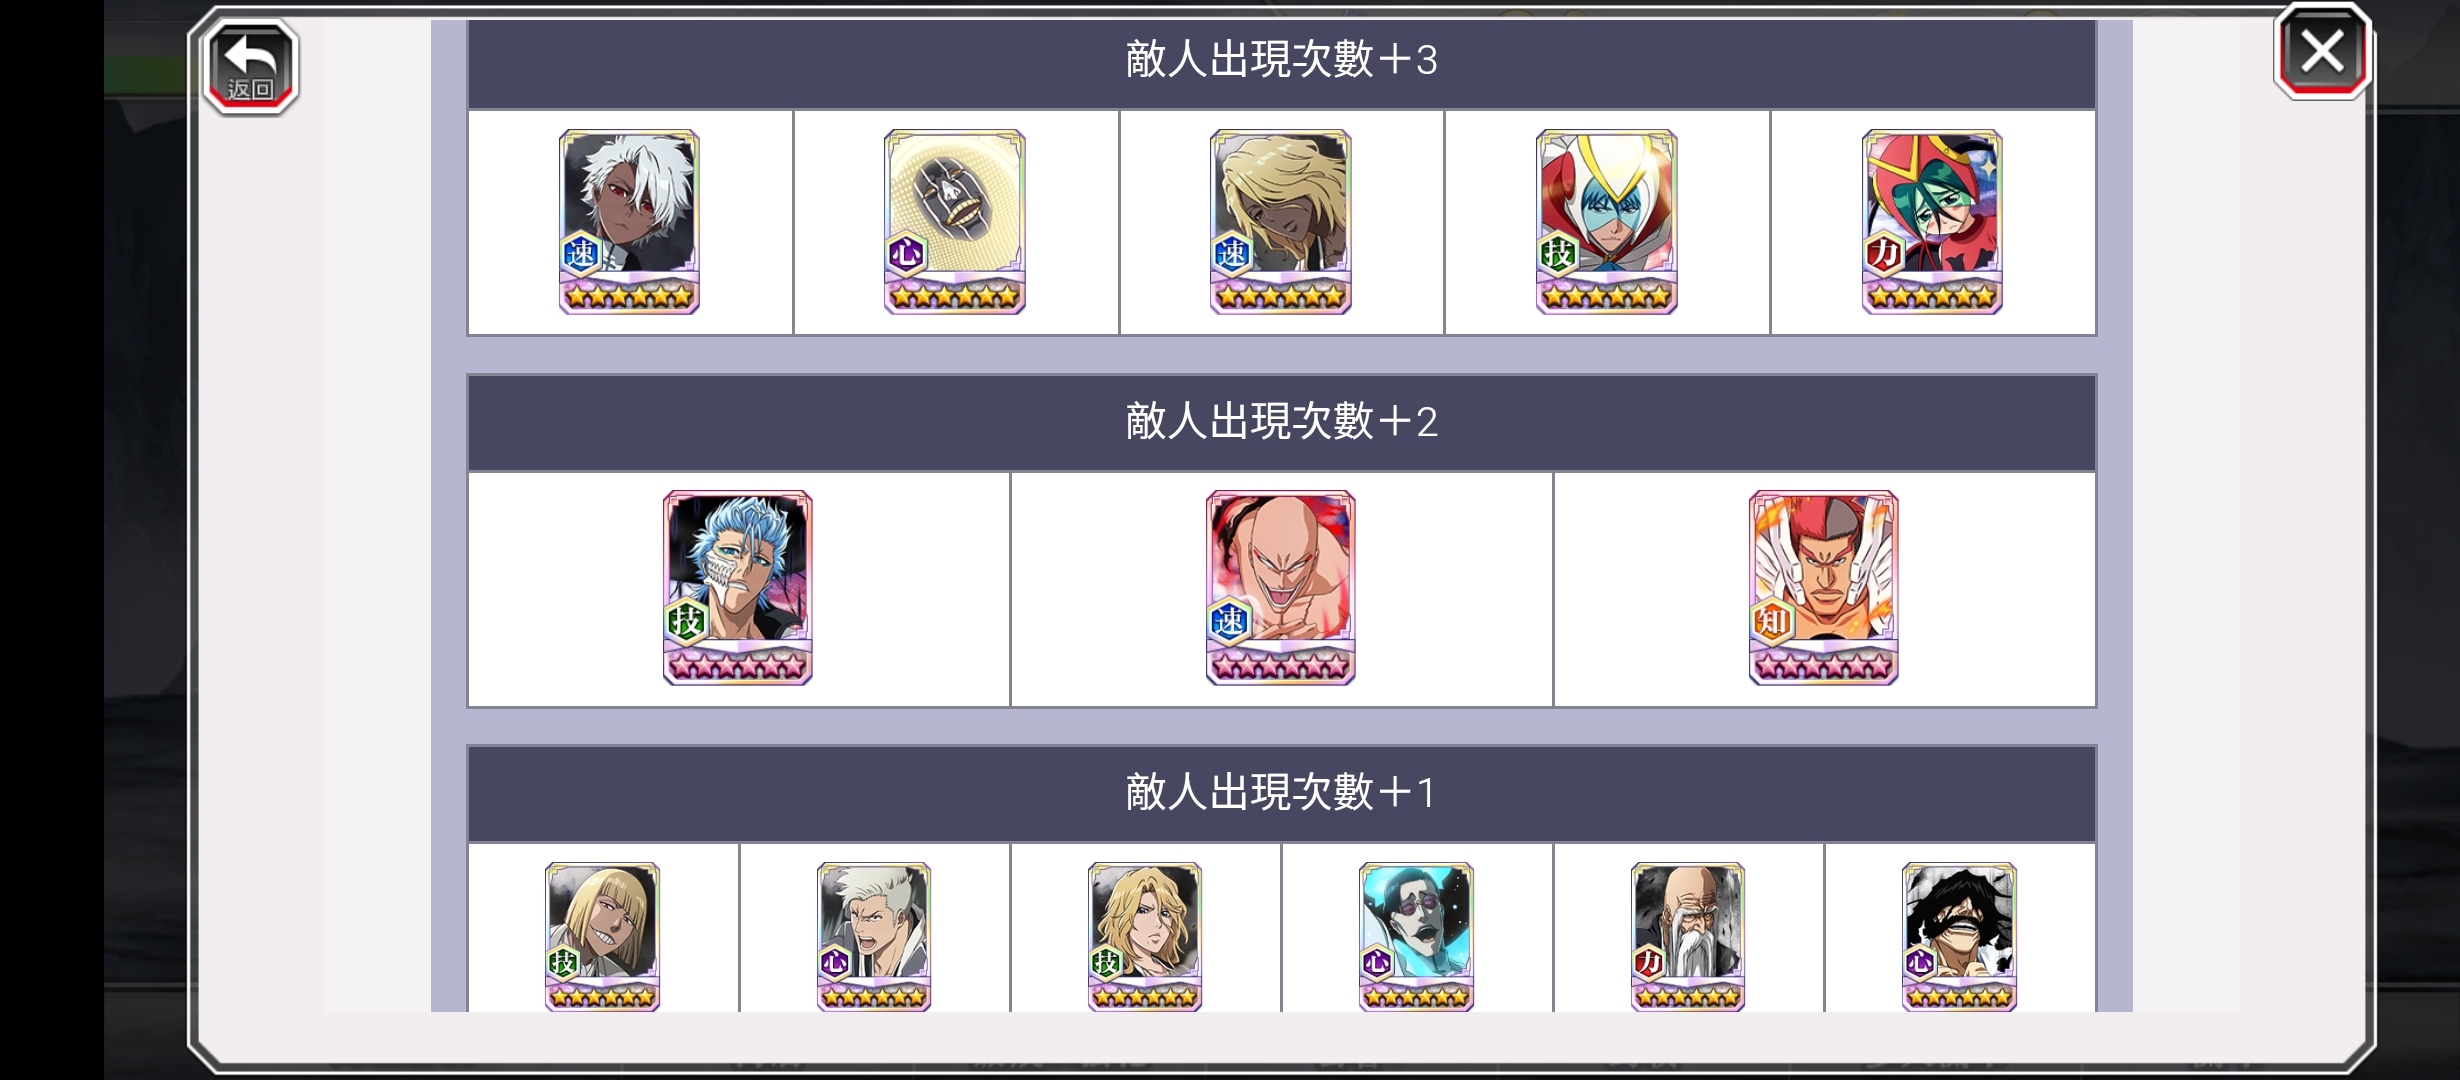The image size is (2460, 1080).
Task: Select bald grinning 速 character in +2 row
Action: [1281, 588]
